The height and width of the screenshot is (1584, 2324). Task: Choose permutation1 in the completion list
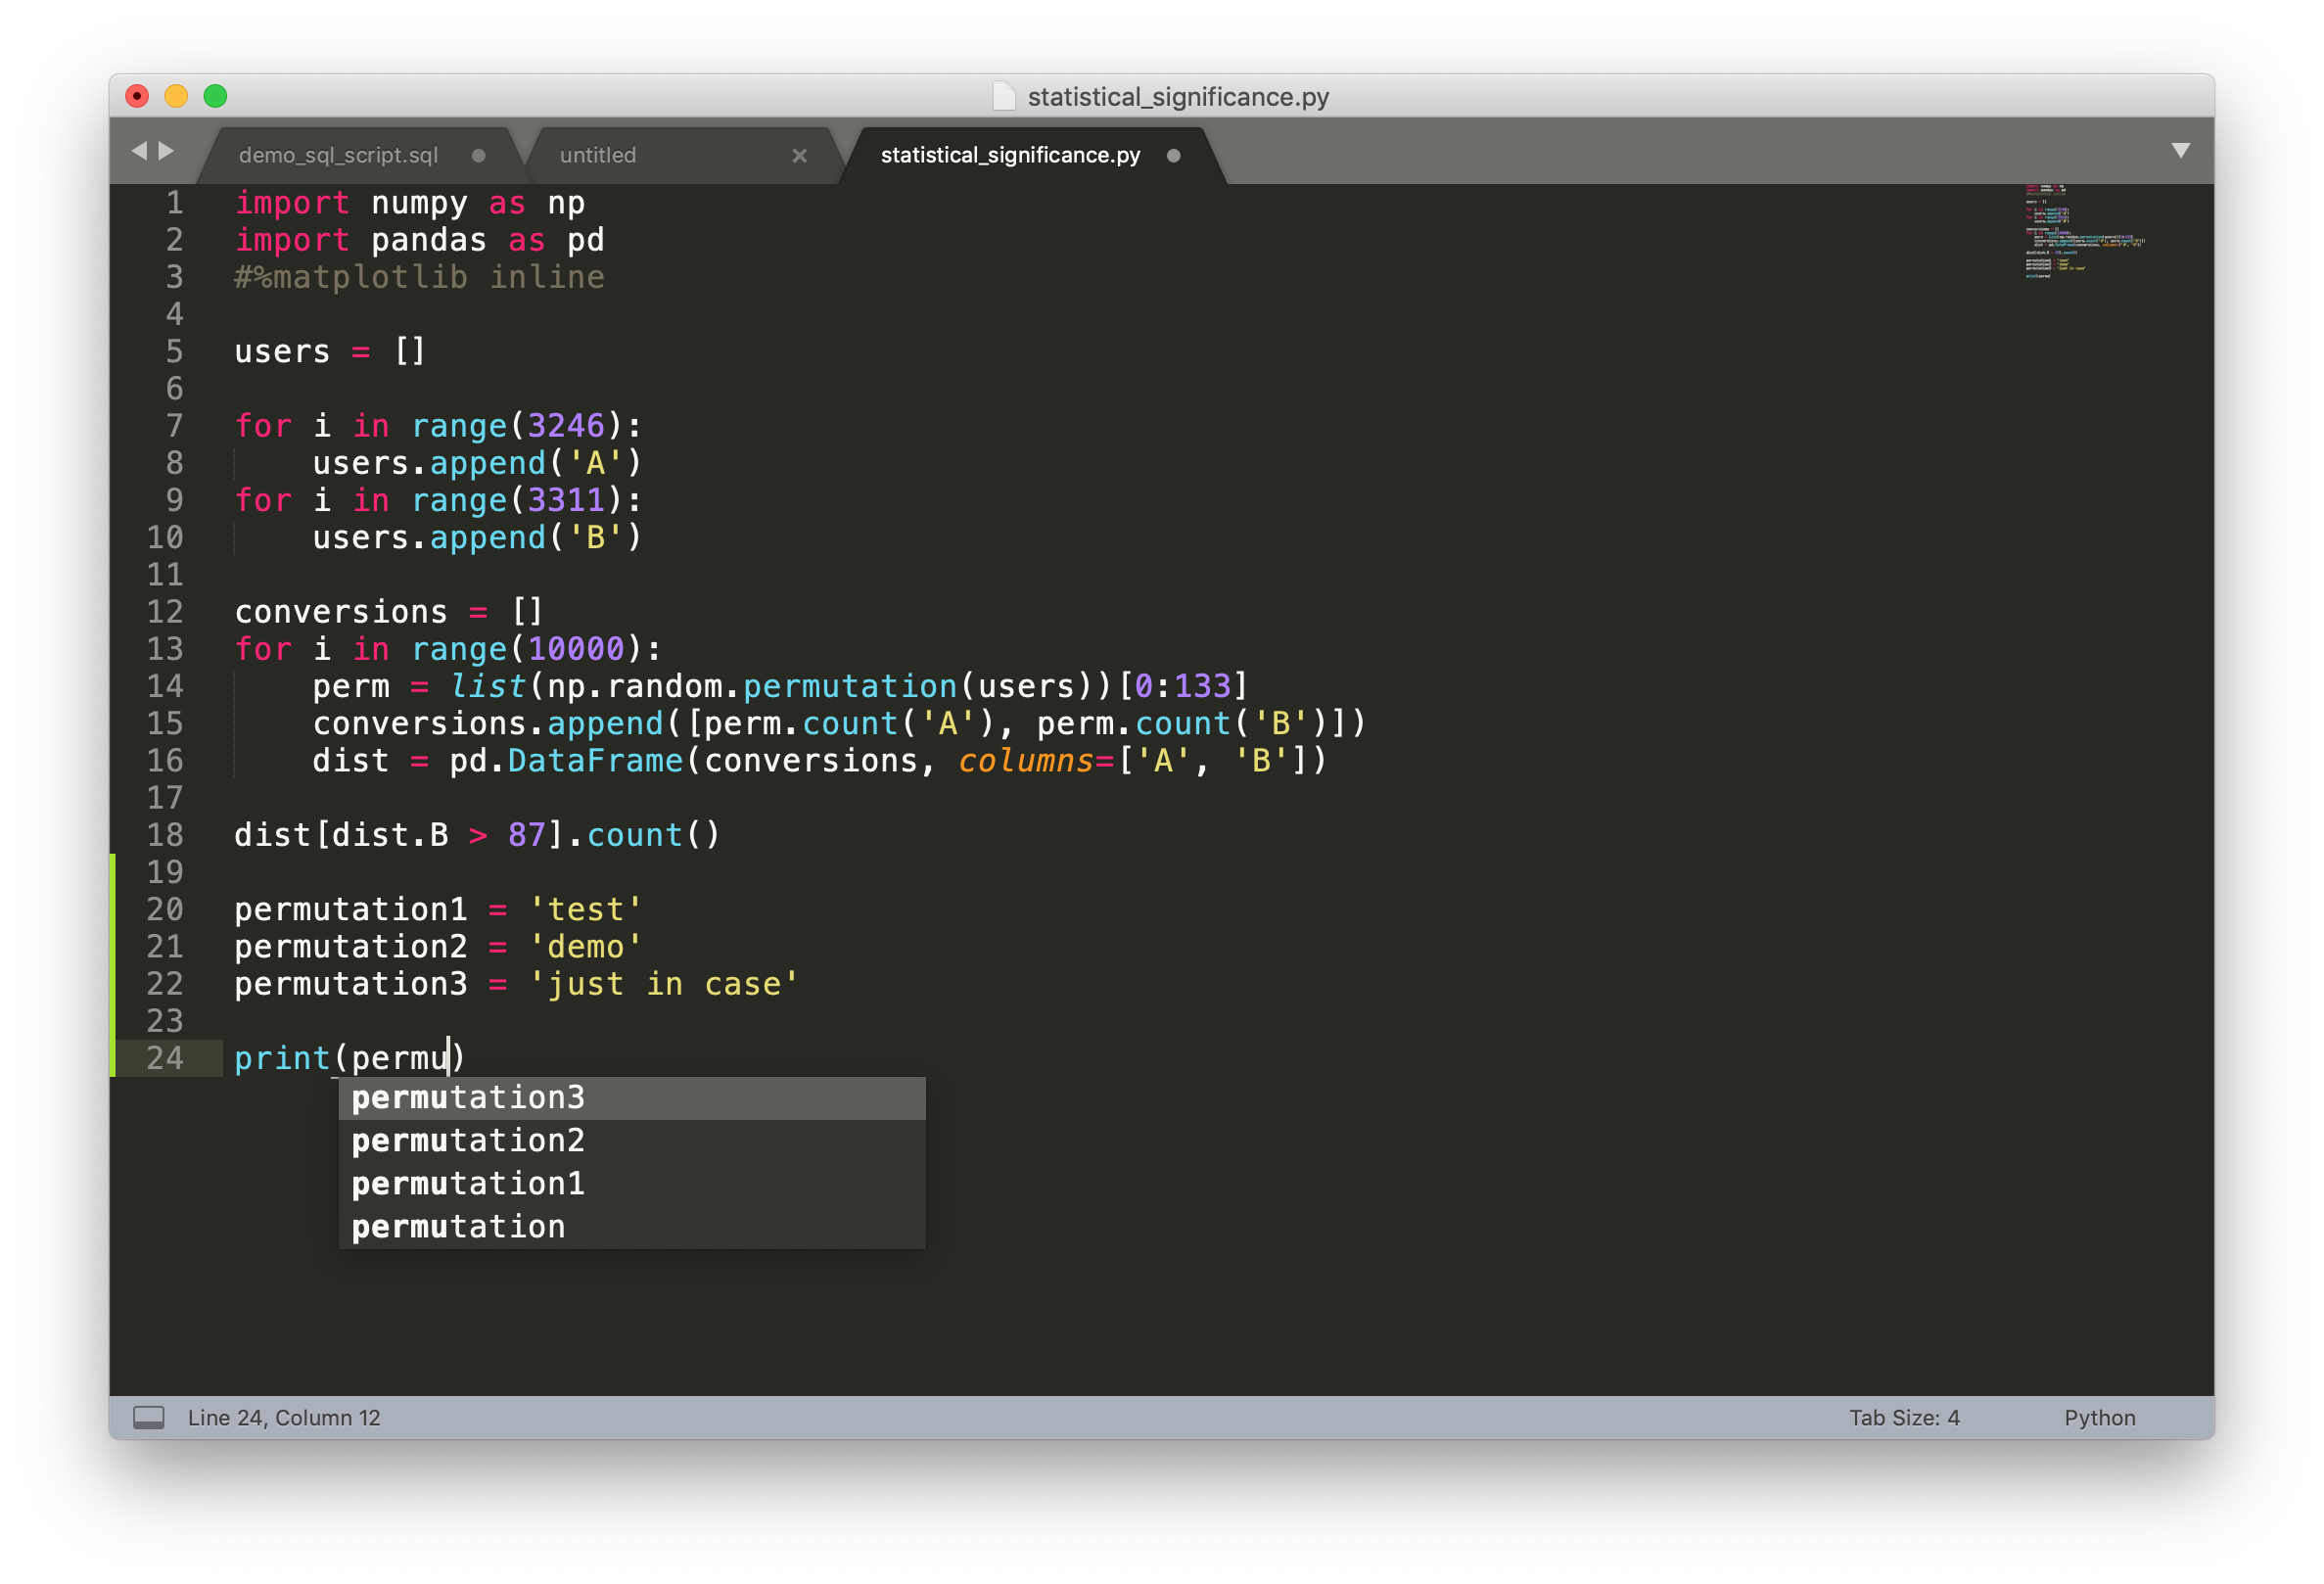tap(467, 1183)
